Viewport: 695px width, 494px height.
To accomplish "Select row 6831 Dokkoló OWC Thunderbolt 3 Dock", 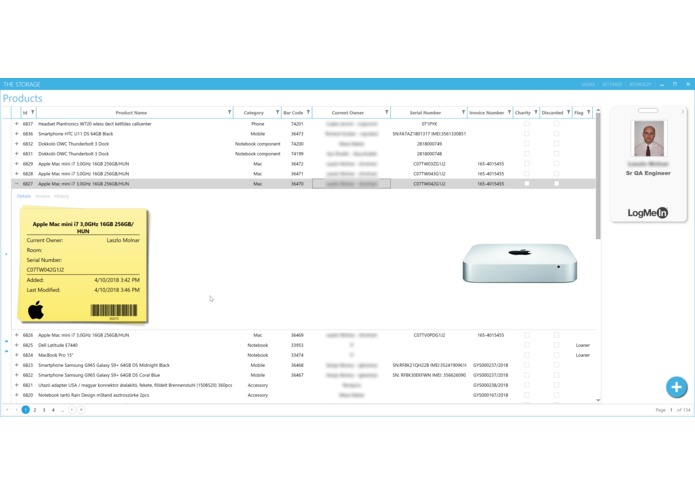I will [304, 153].
